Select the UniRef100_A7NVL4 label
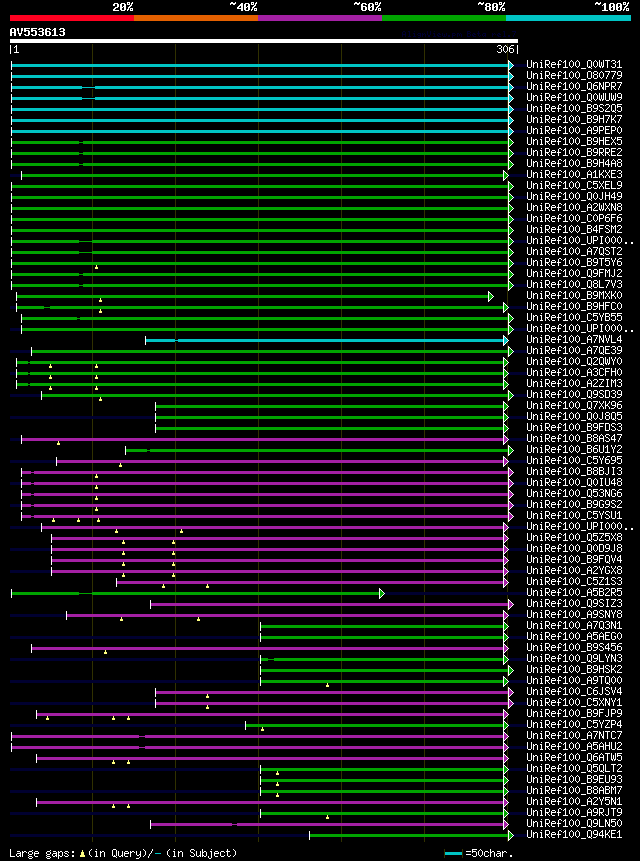640x861 pixels. click(574, 340)
